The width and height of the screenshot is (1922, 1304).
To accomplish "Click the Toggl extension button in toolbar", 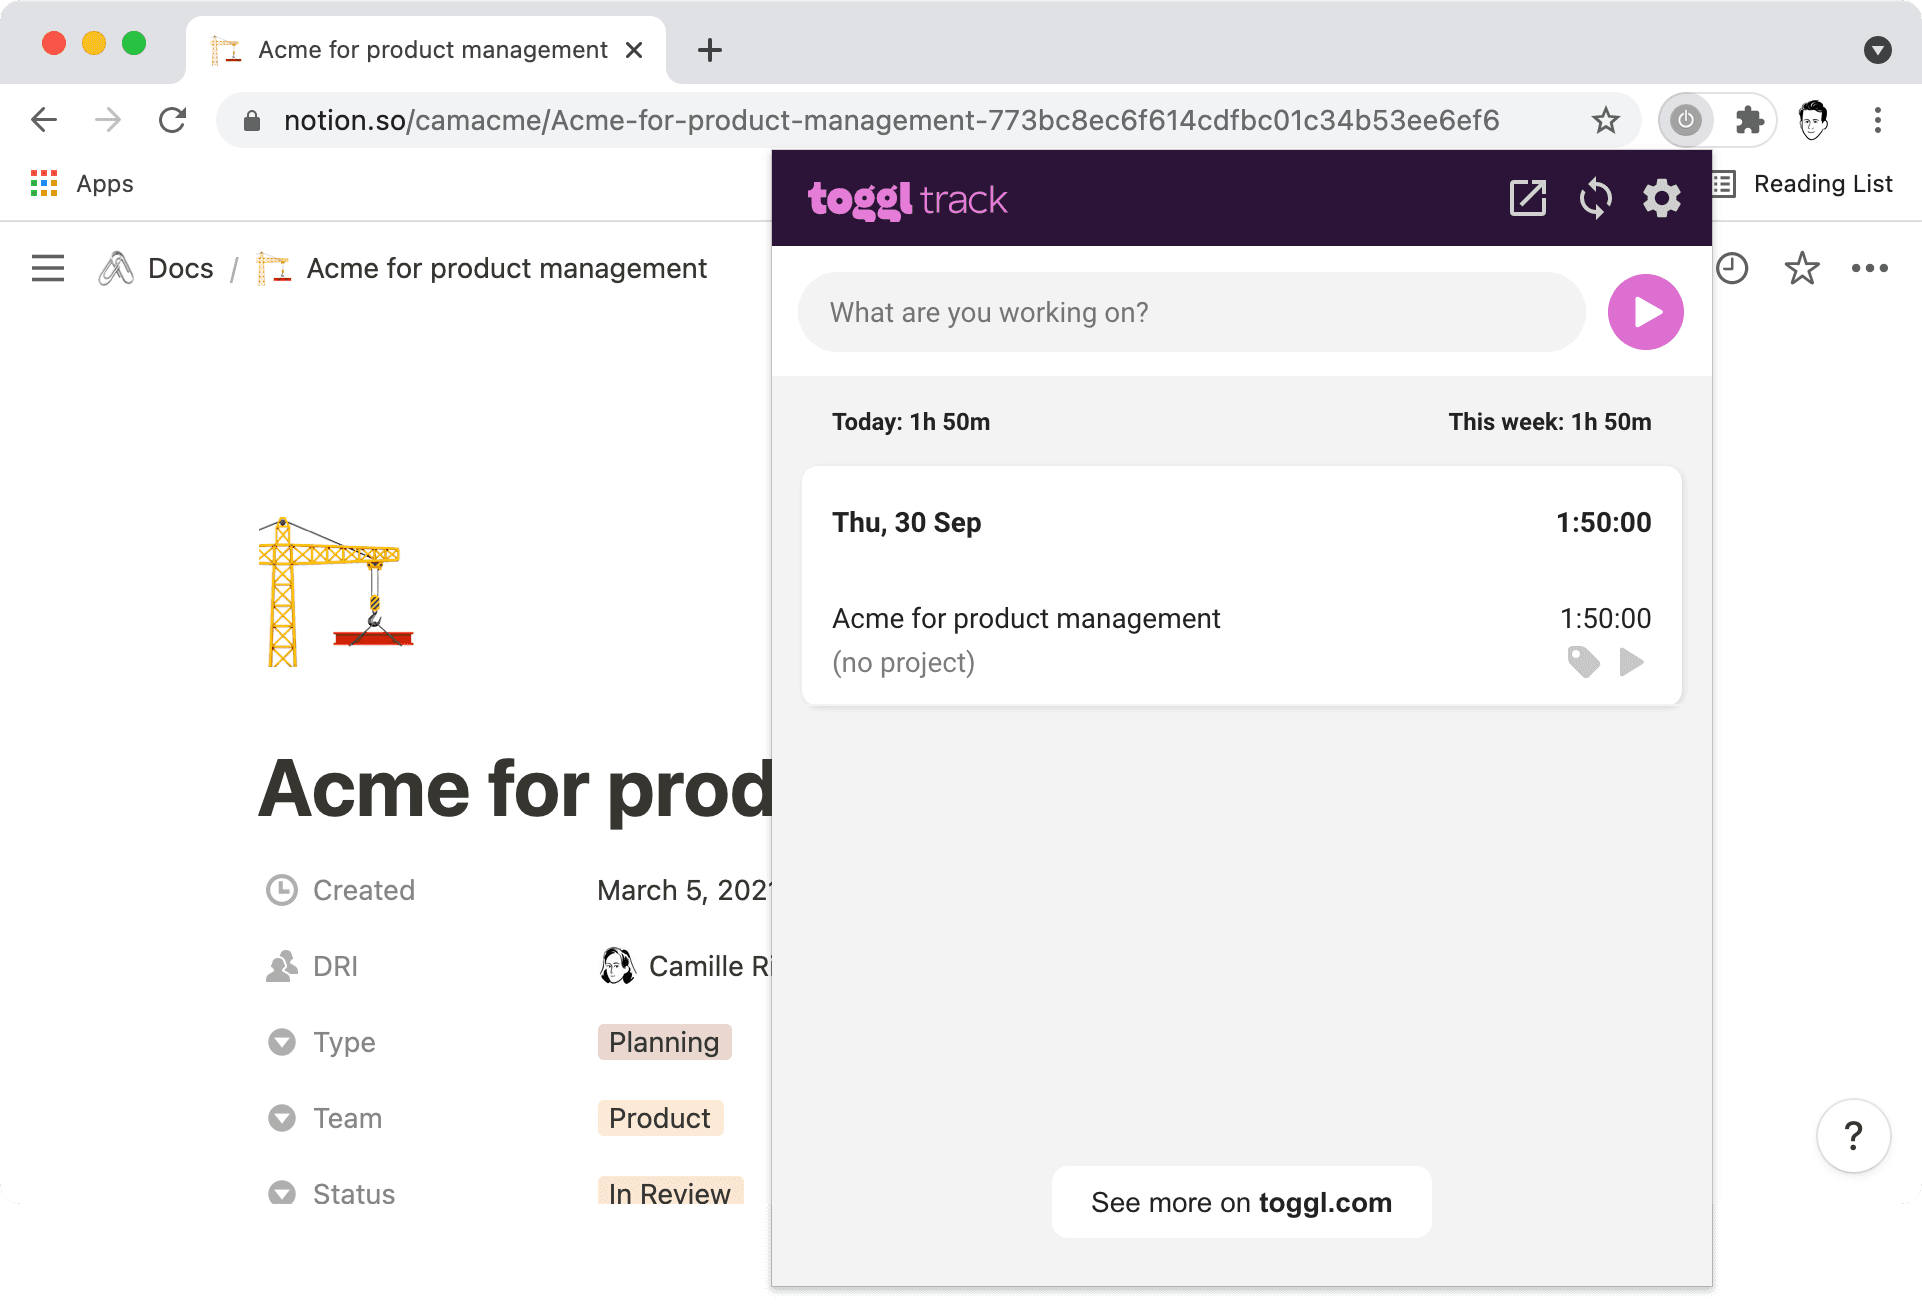I will [1686, 120].
